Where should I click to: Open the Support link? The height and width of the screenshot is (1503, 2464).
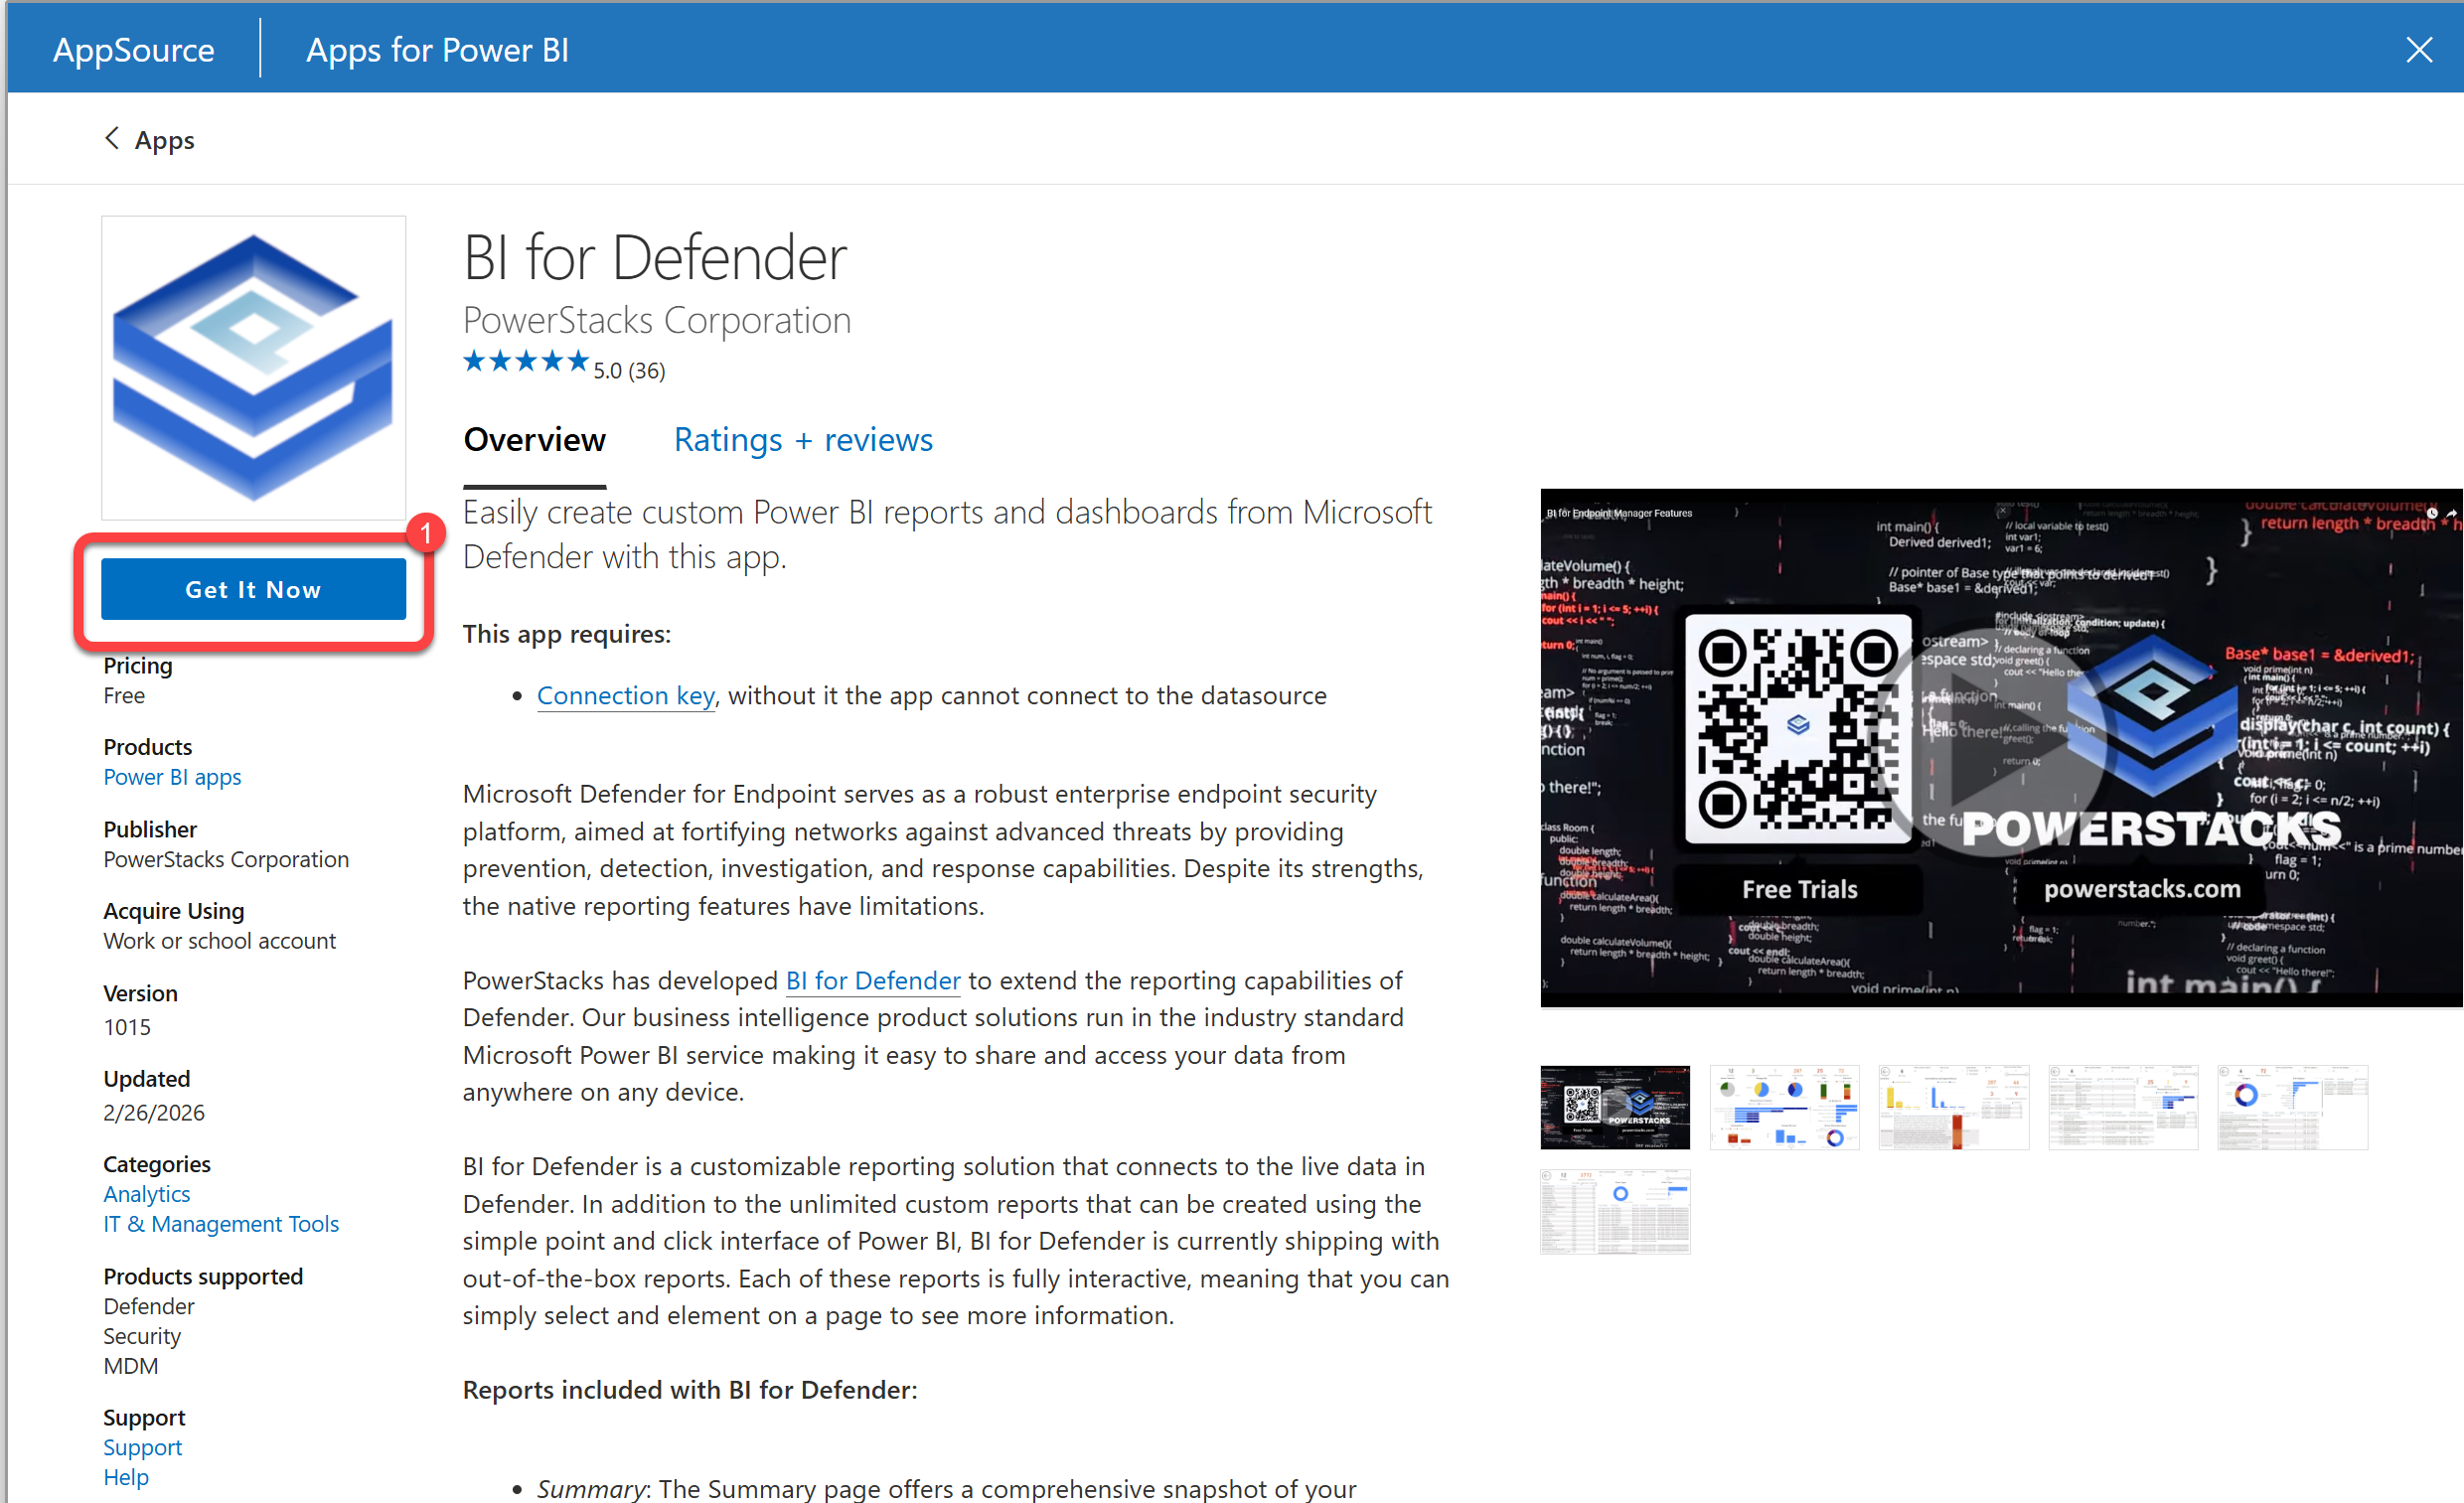point(143,1447)
